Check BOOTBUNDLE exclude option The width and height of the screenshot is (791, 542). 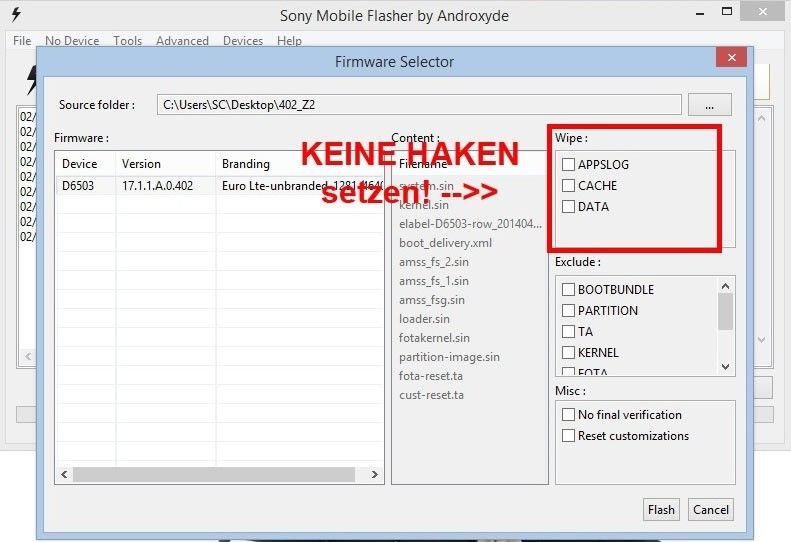tap(569, 290)
